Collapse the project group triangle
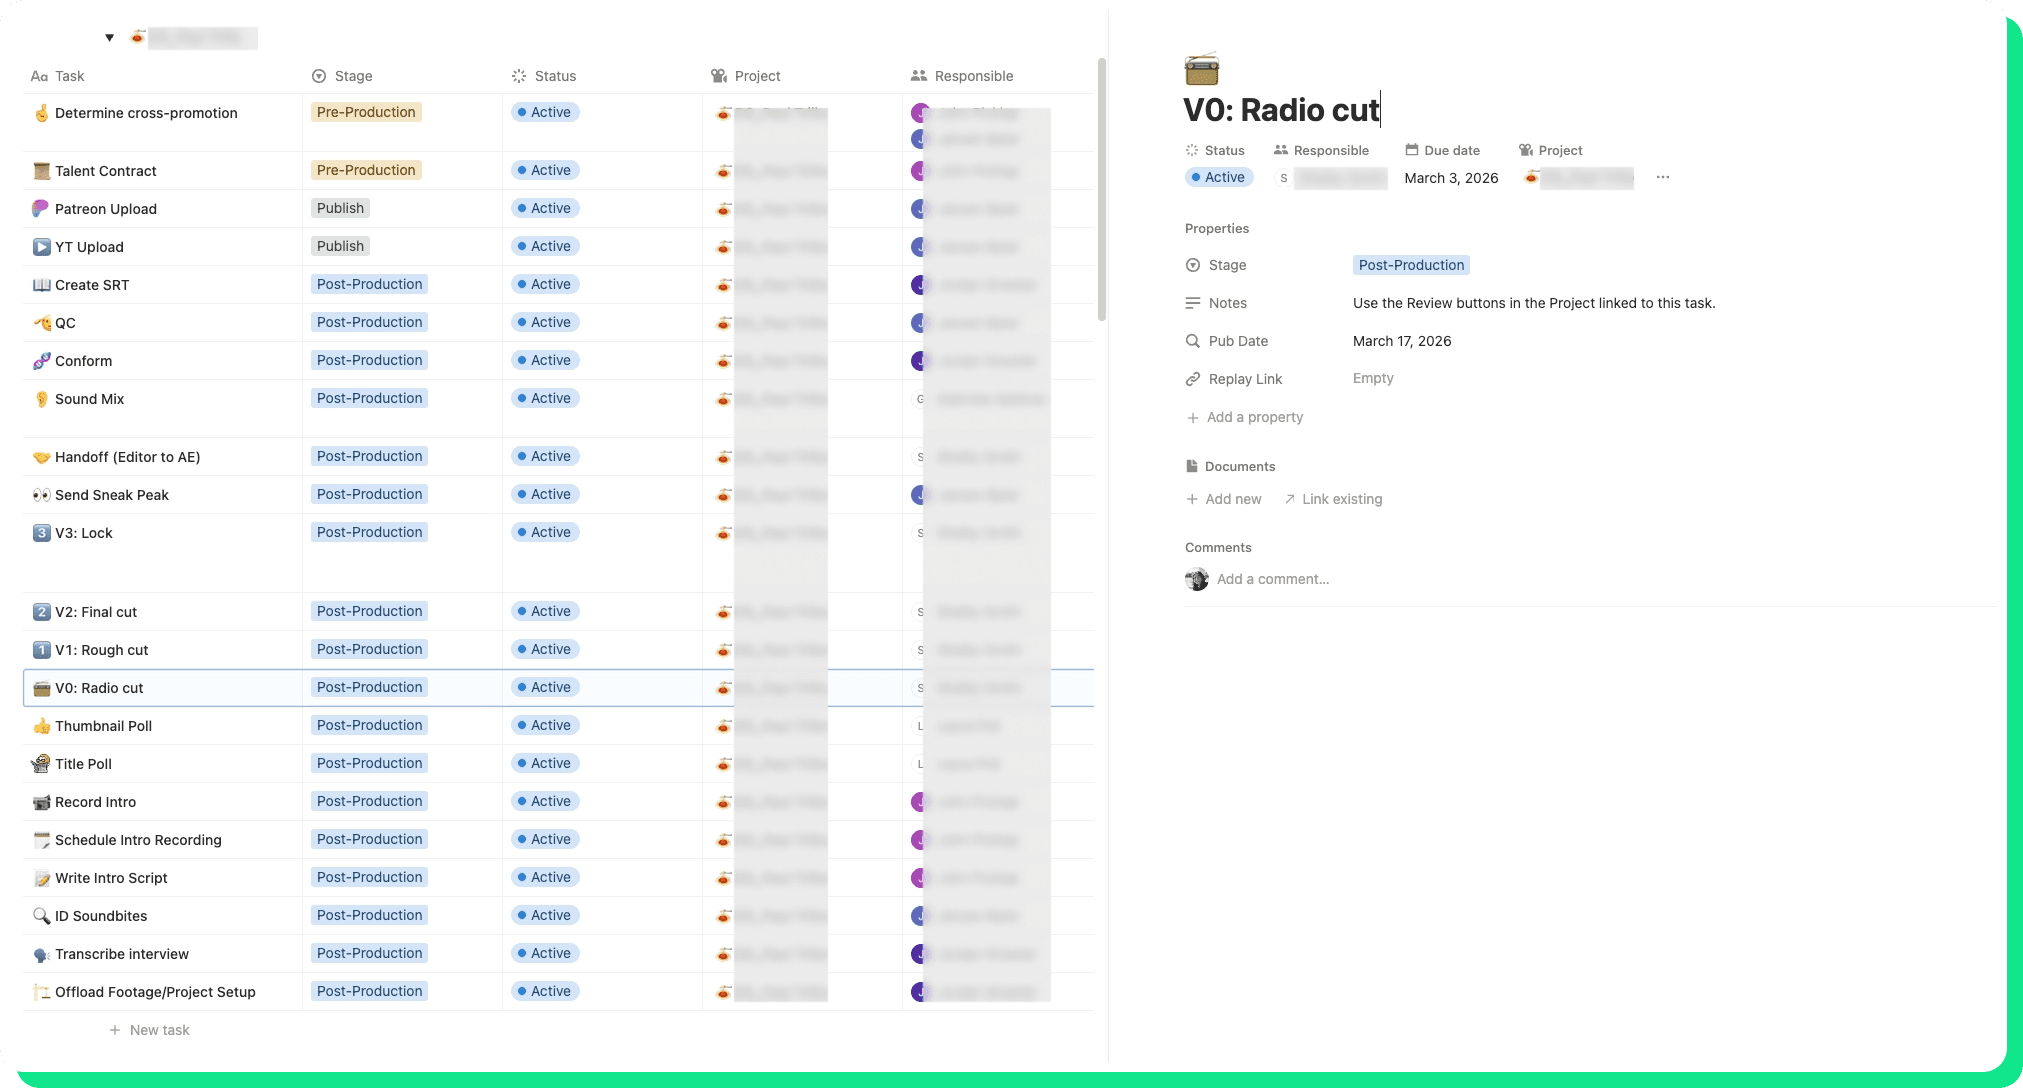The width and height of the screenshot is (2023, 1088). pyautogui.click(x=109, y=38)
